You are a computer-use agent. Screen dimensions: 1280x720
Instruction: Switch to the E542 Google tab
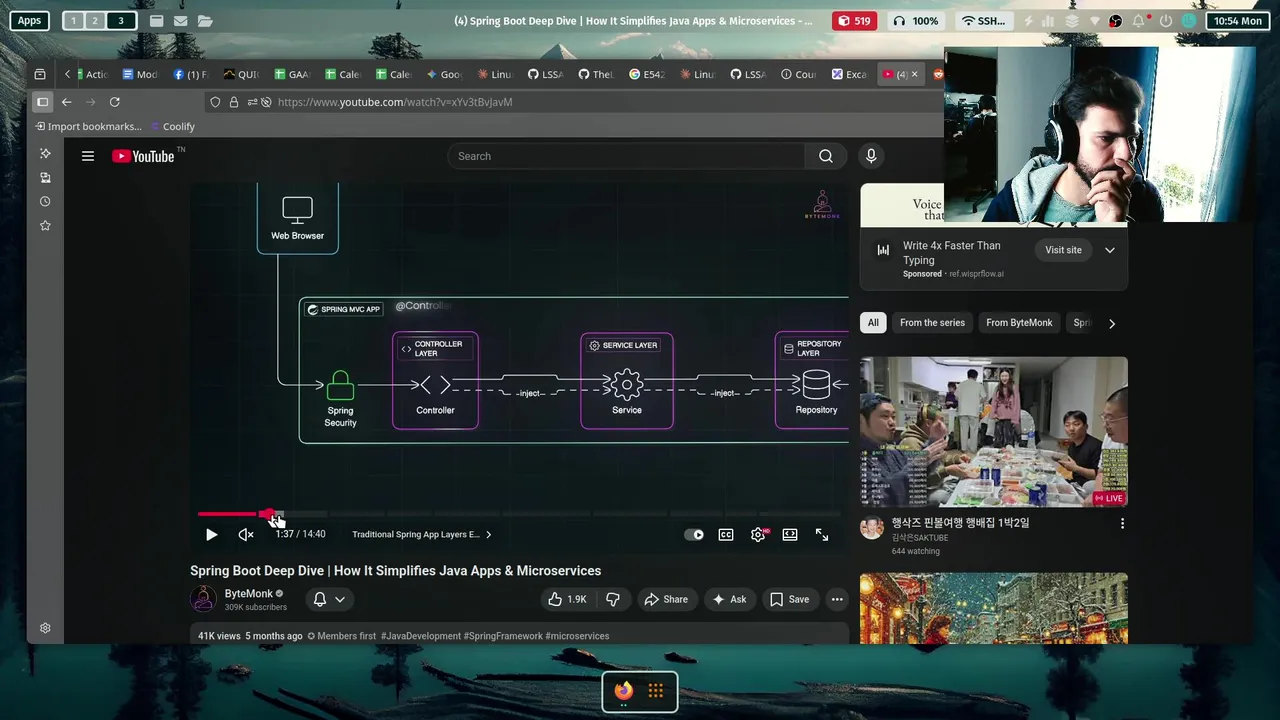(x=647, y=74)
